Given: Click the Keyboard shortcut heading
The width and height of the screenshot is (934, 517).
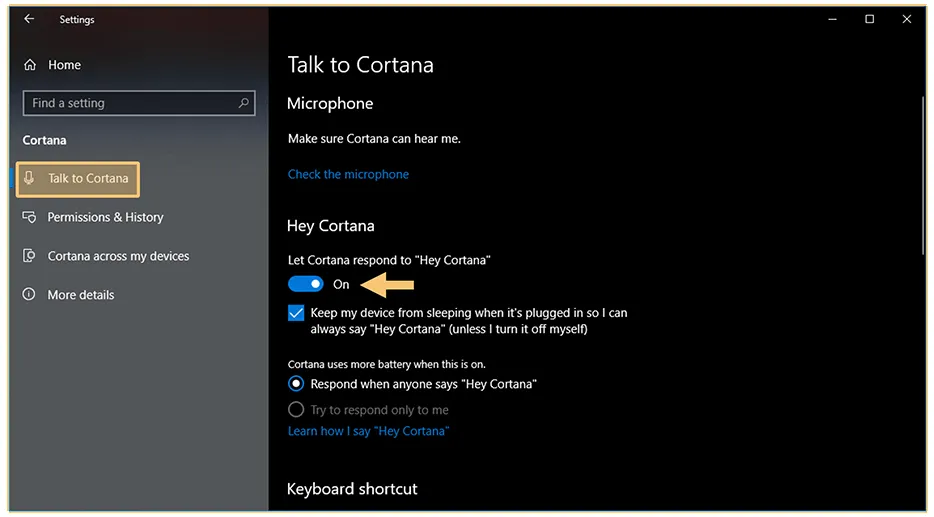Looking at the screenshot, I should (352, 489).
